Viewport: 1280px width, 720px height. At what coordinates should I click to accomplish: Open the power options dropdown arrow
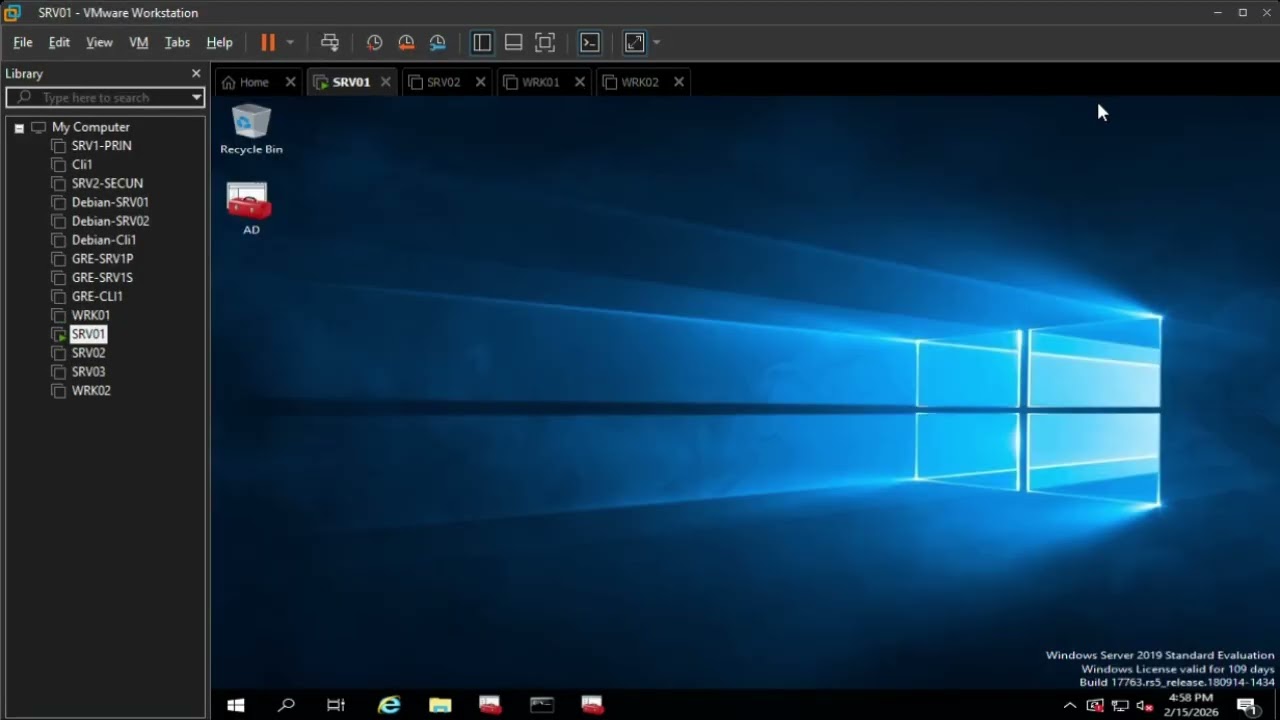[290, 43]
